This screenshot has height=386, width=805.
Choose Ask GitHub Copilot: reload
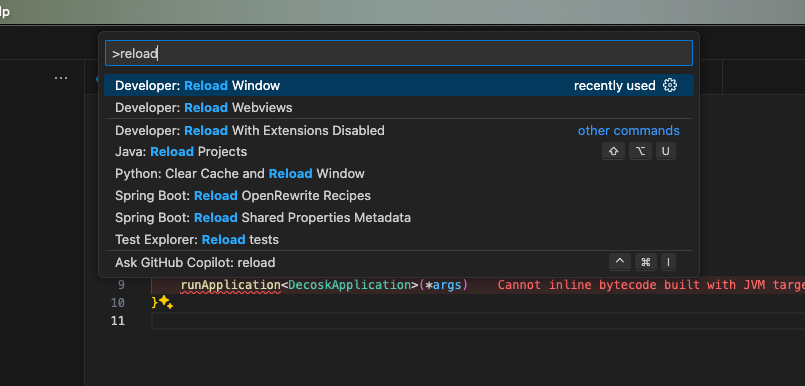click(x=398, y=262)
